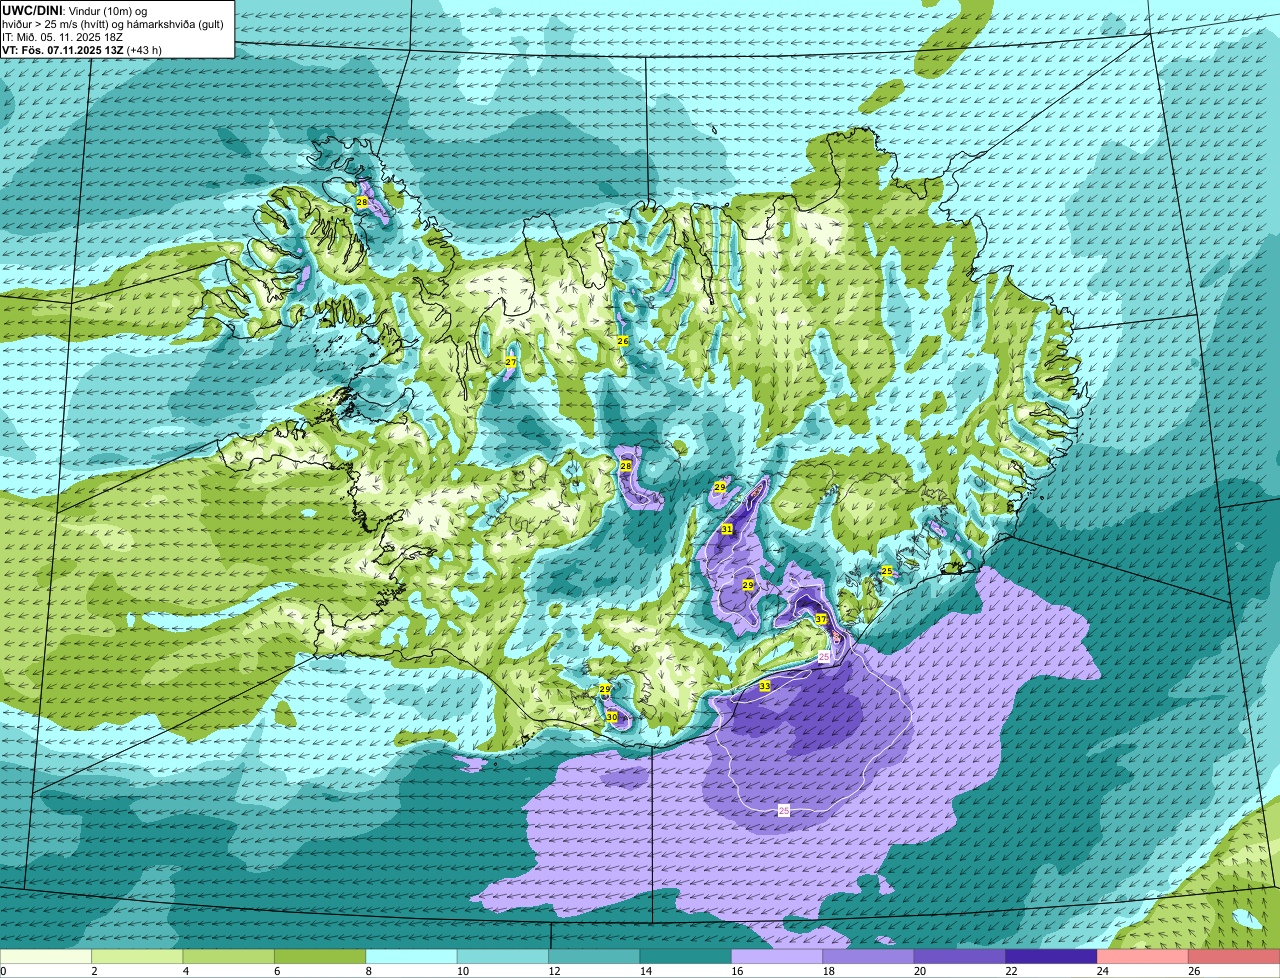Click the yellow 30 gust marker

tap(612, 717)
